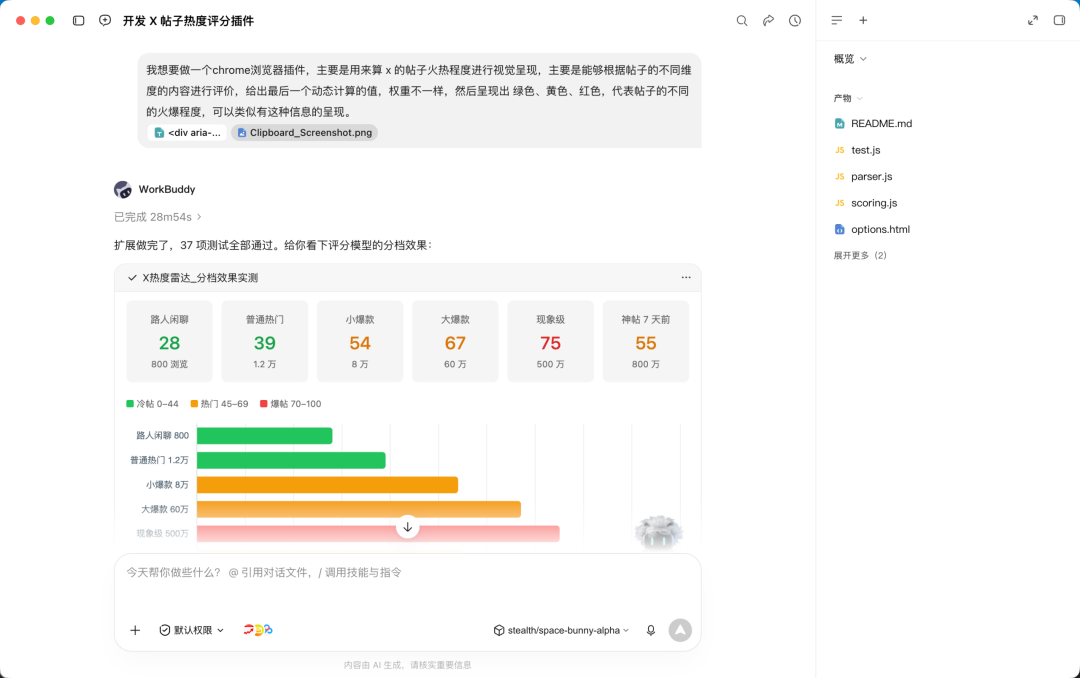Share conversation using the arrow icon

coord(768,21)
